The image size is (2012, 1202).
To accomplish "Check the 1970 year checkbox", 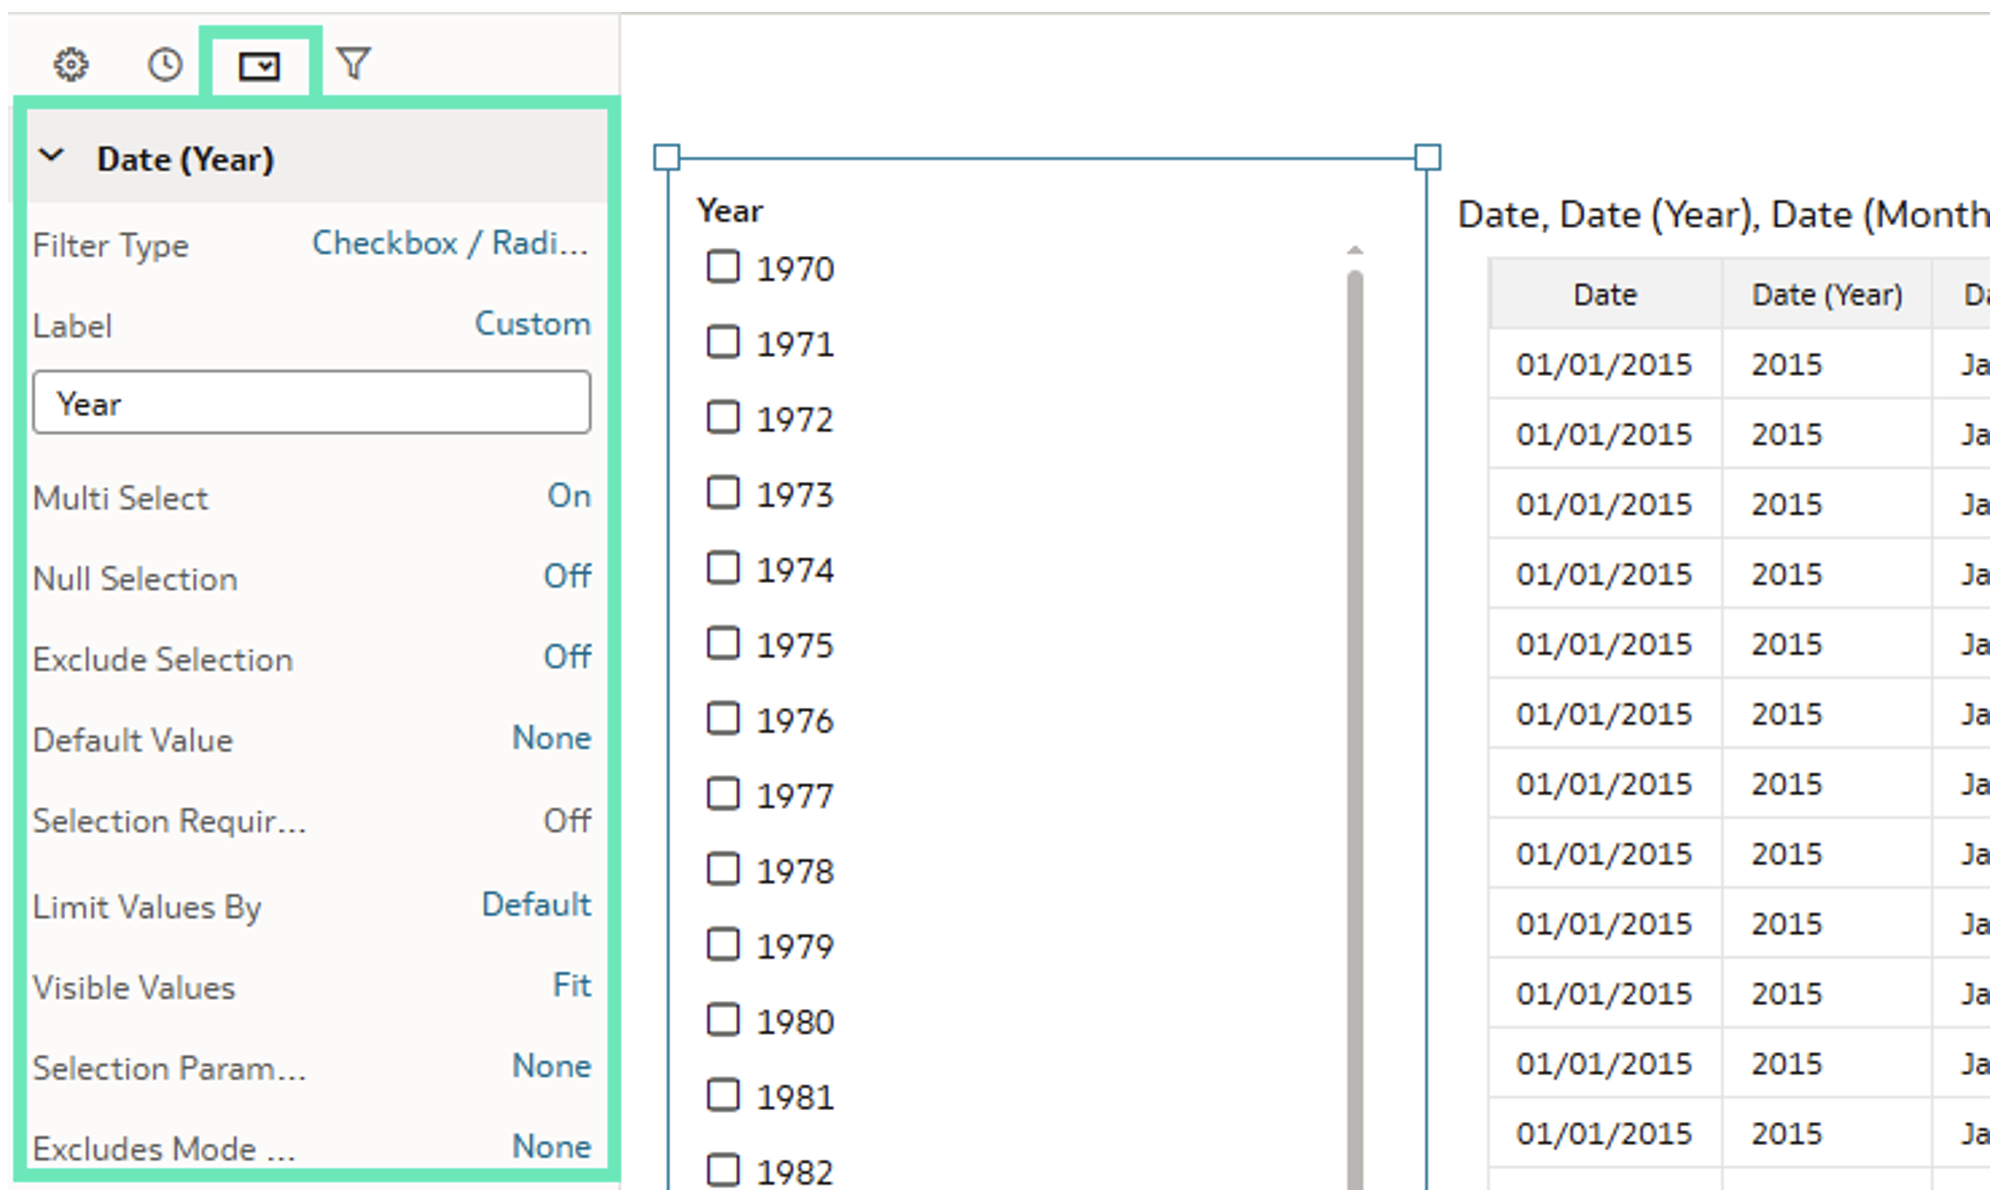I will (723, 267).
